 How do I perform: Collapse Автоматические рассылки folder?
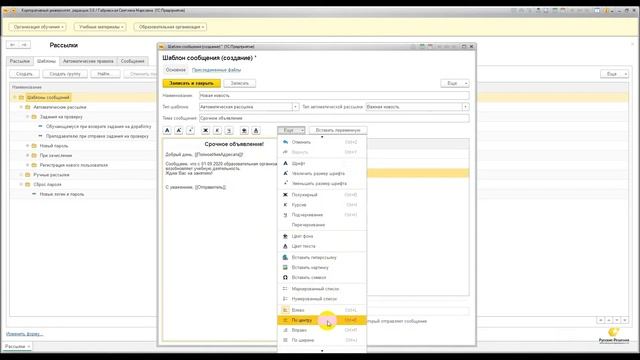tap(22, 107)
